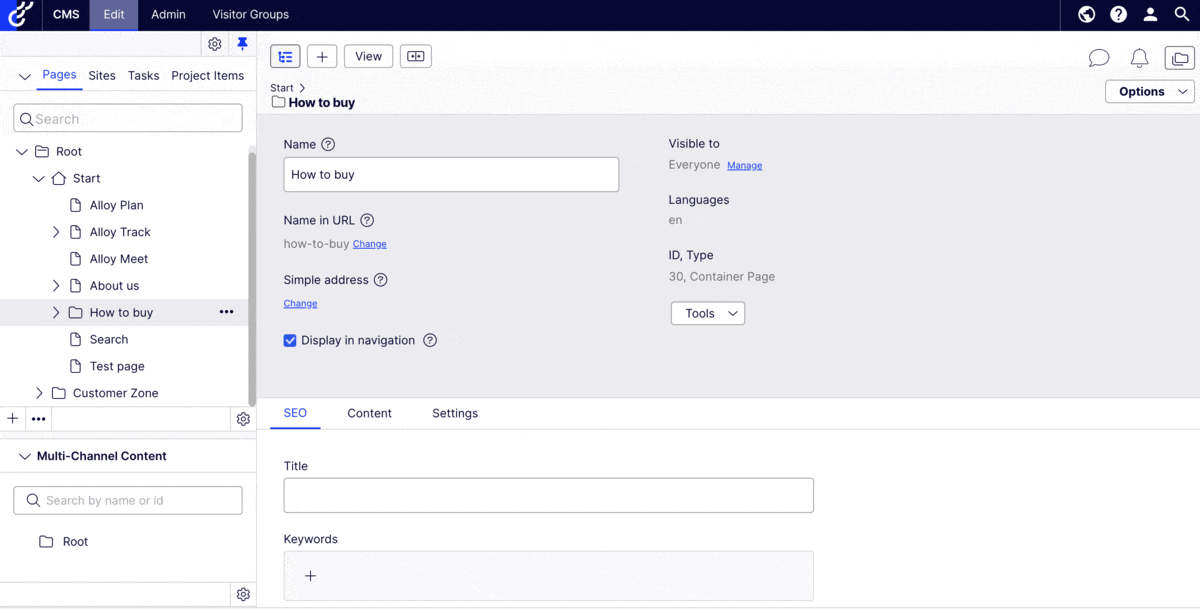Open the Admin menu
The width and height of the screenshot is (1200, 609).
tap(168, 14)
